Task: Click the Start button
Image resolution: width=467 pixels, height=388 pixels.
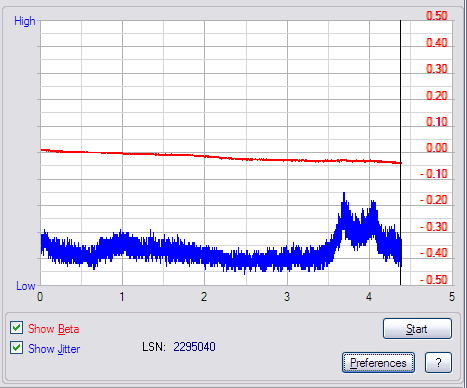Action: pos(417,329)
